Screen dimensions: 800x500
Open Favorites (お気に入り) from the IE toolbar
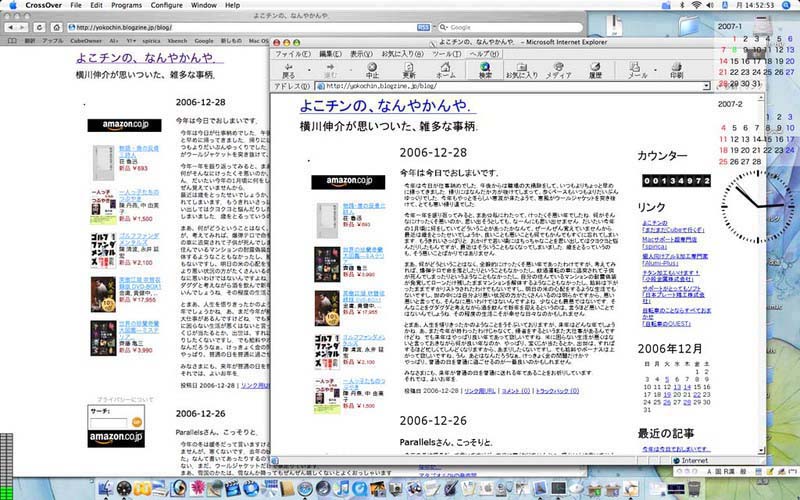coord(521,70)
